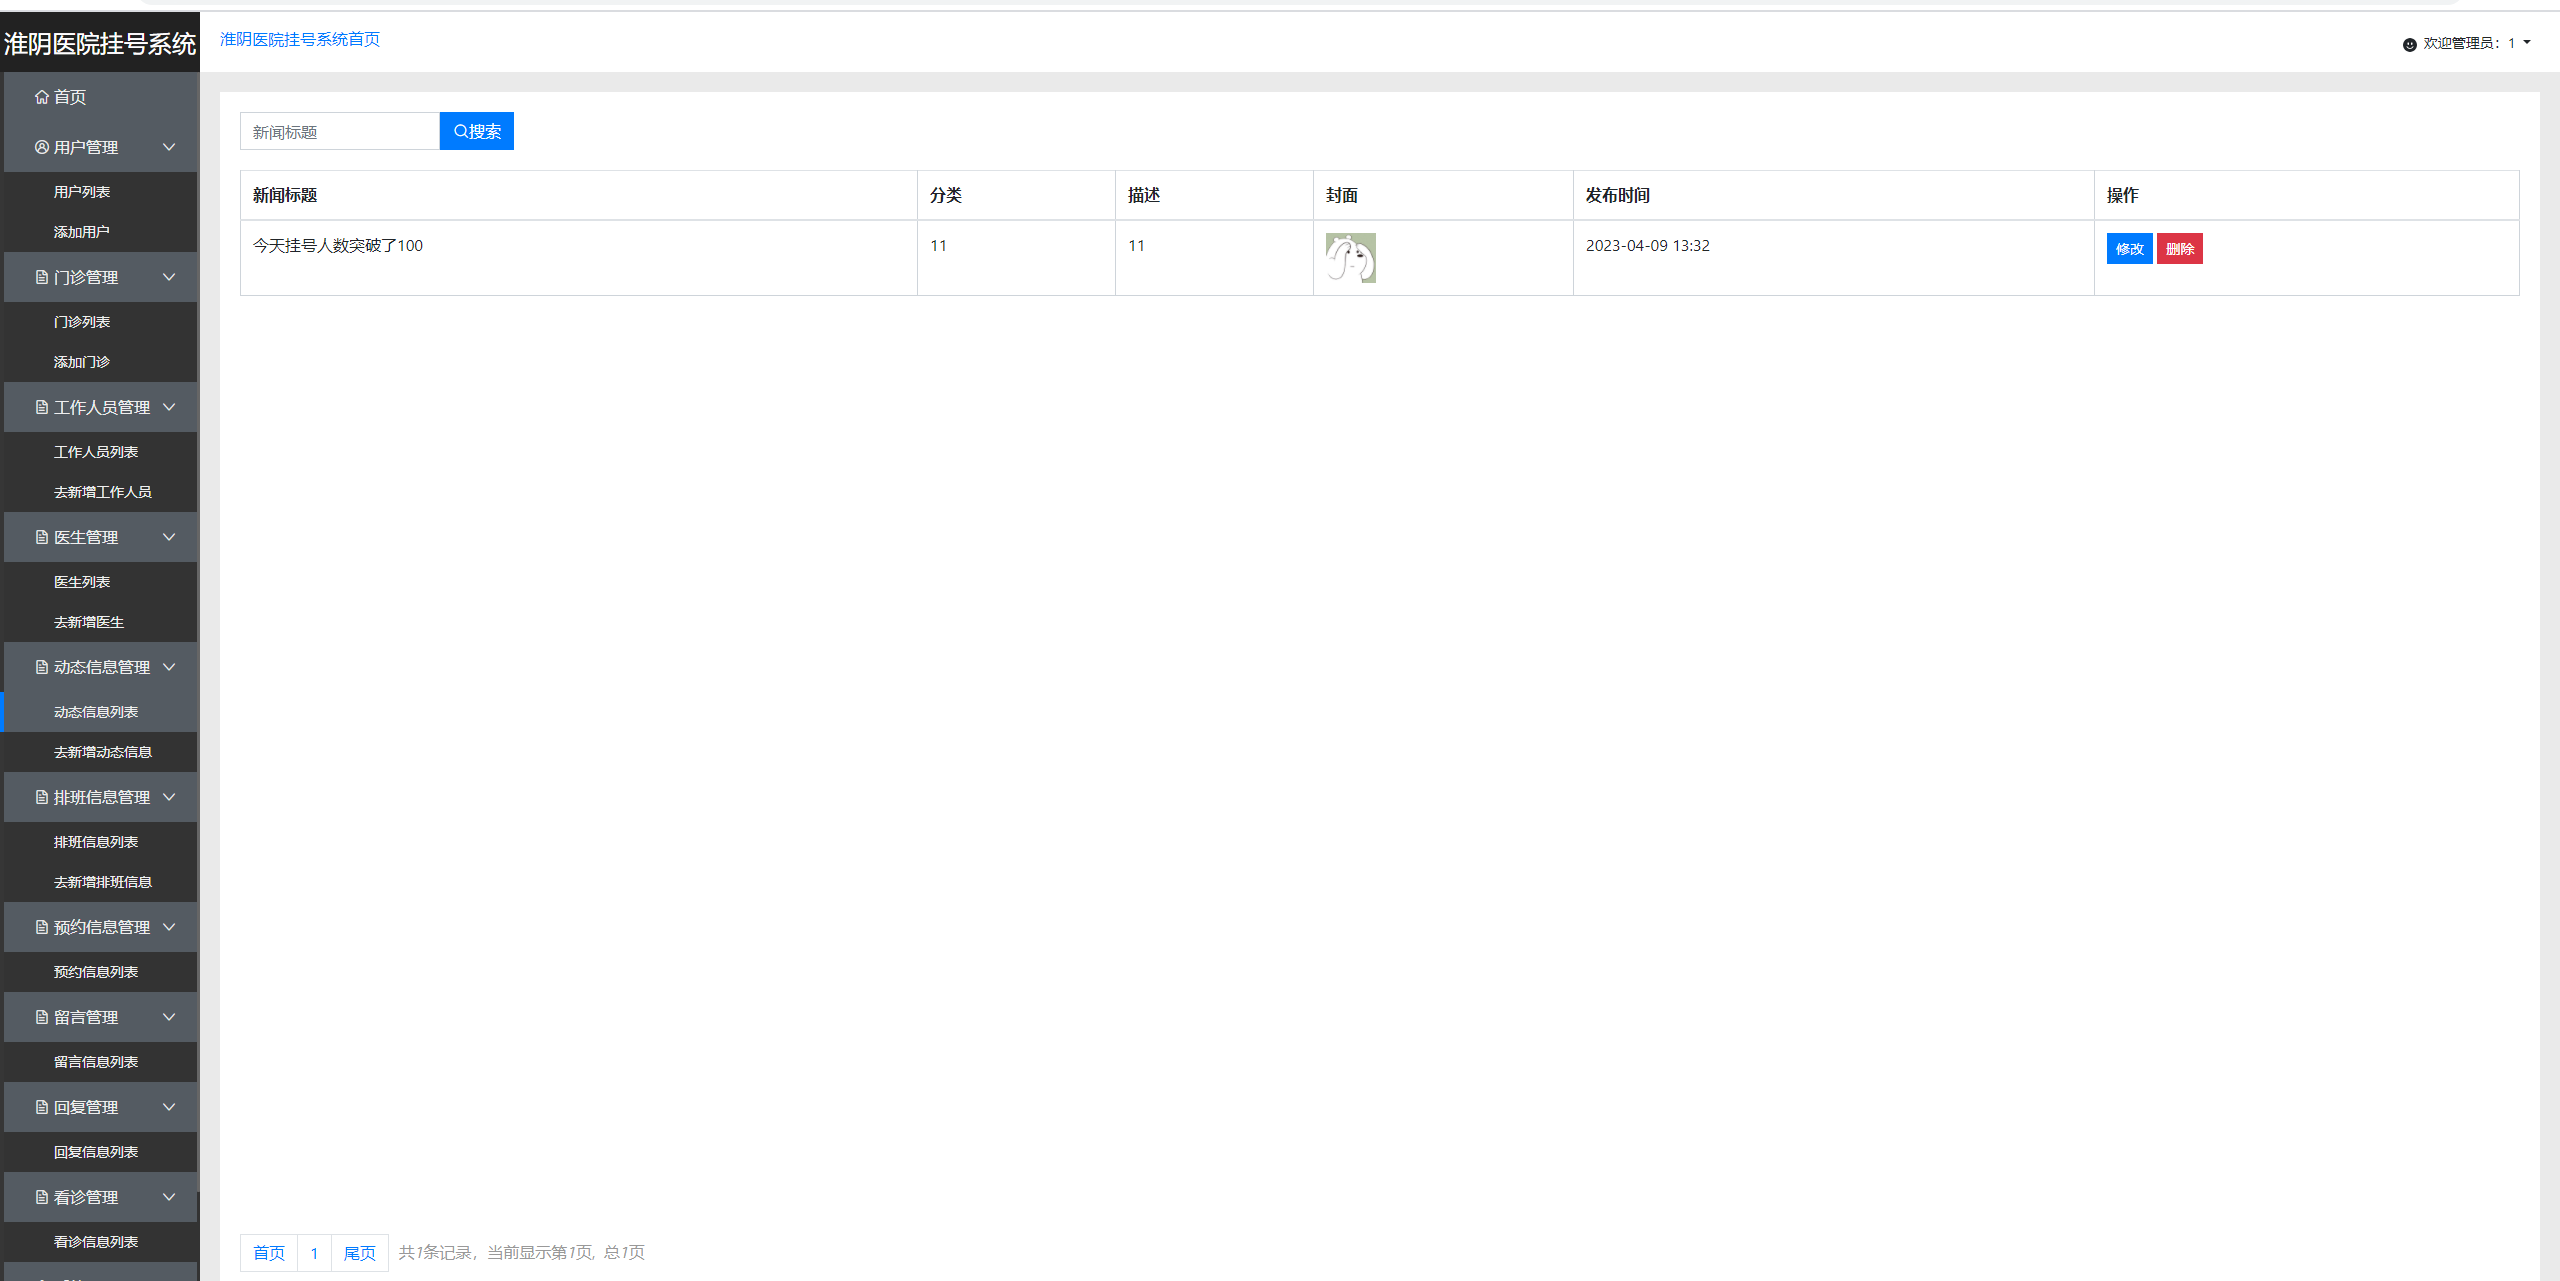Image resolution: width=2560 pixels, height=1281 pixels.
Task: Collapse the 排班信息管理 chevron
Action: pyautogui.click(x=169, y=797)
